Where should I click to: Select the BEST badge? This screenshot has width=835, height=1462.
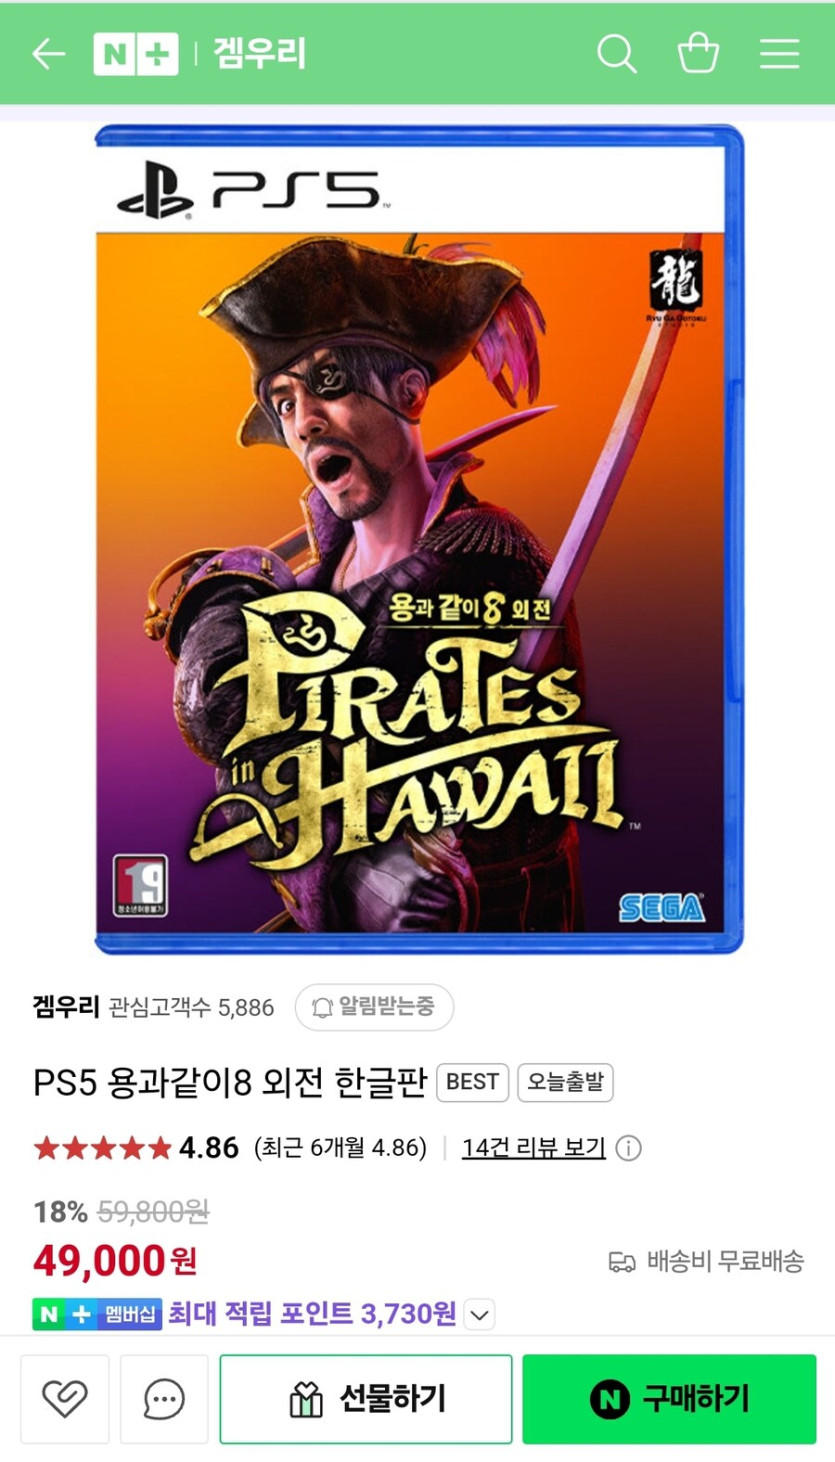tap(473, 1082)
